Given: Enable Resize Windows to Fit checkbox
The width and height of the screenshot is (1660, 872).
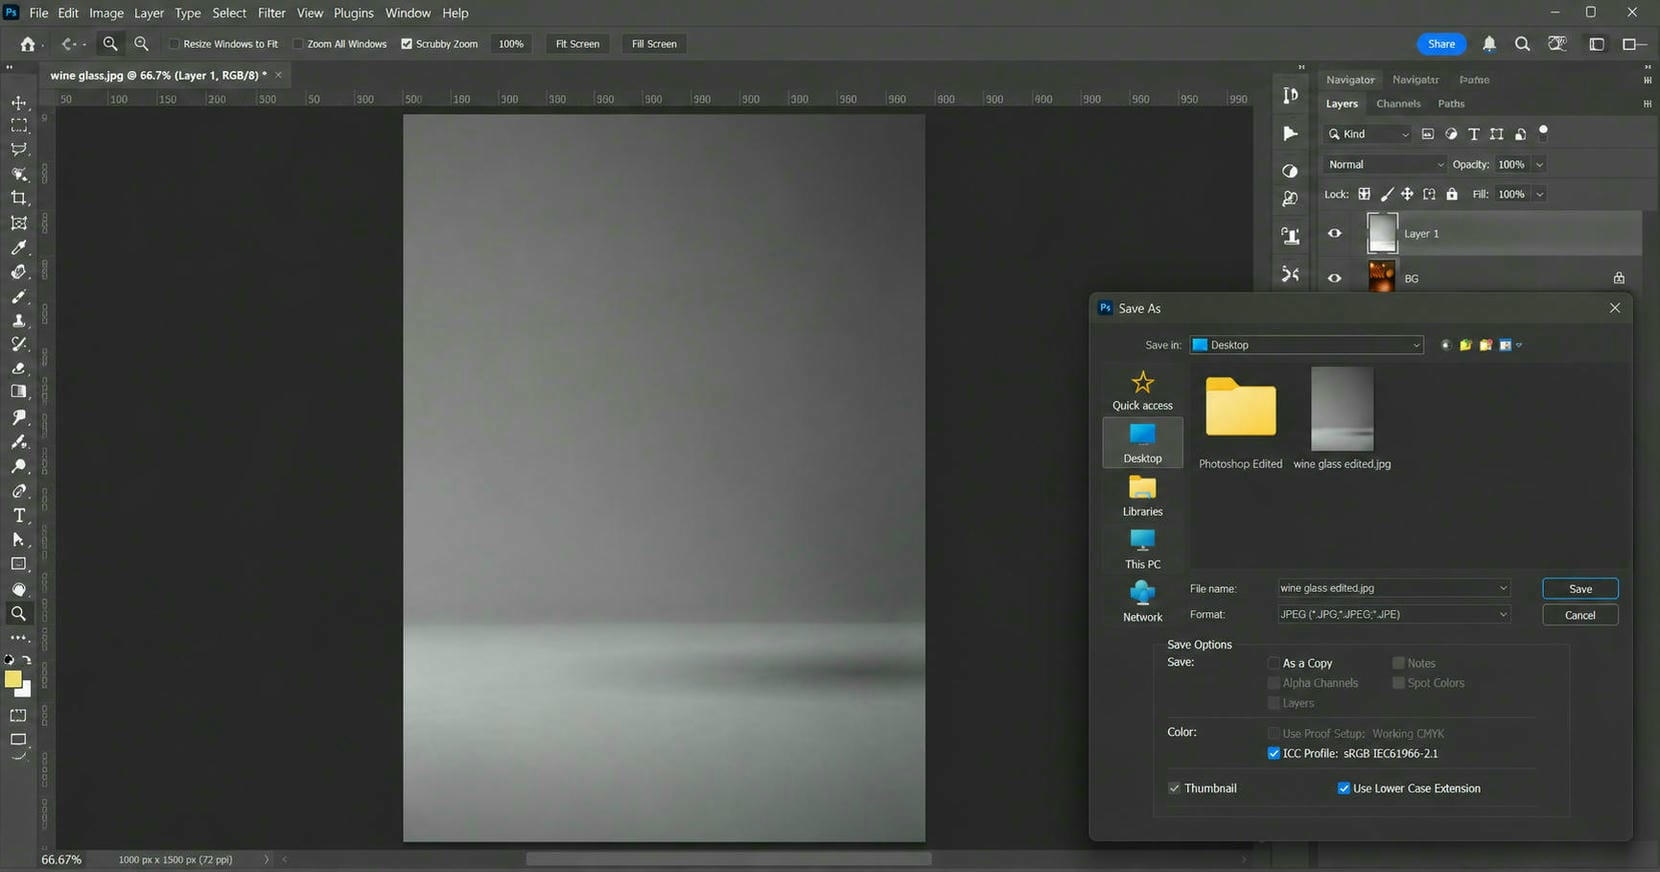Looking at the screenshot, I should [174, 44].
